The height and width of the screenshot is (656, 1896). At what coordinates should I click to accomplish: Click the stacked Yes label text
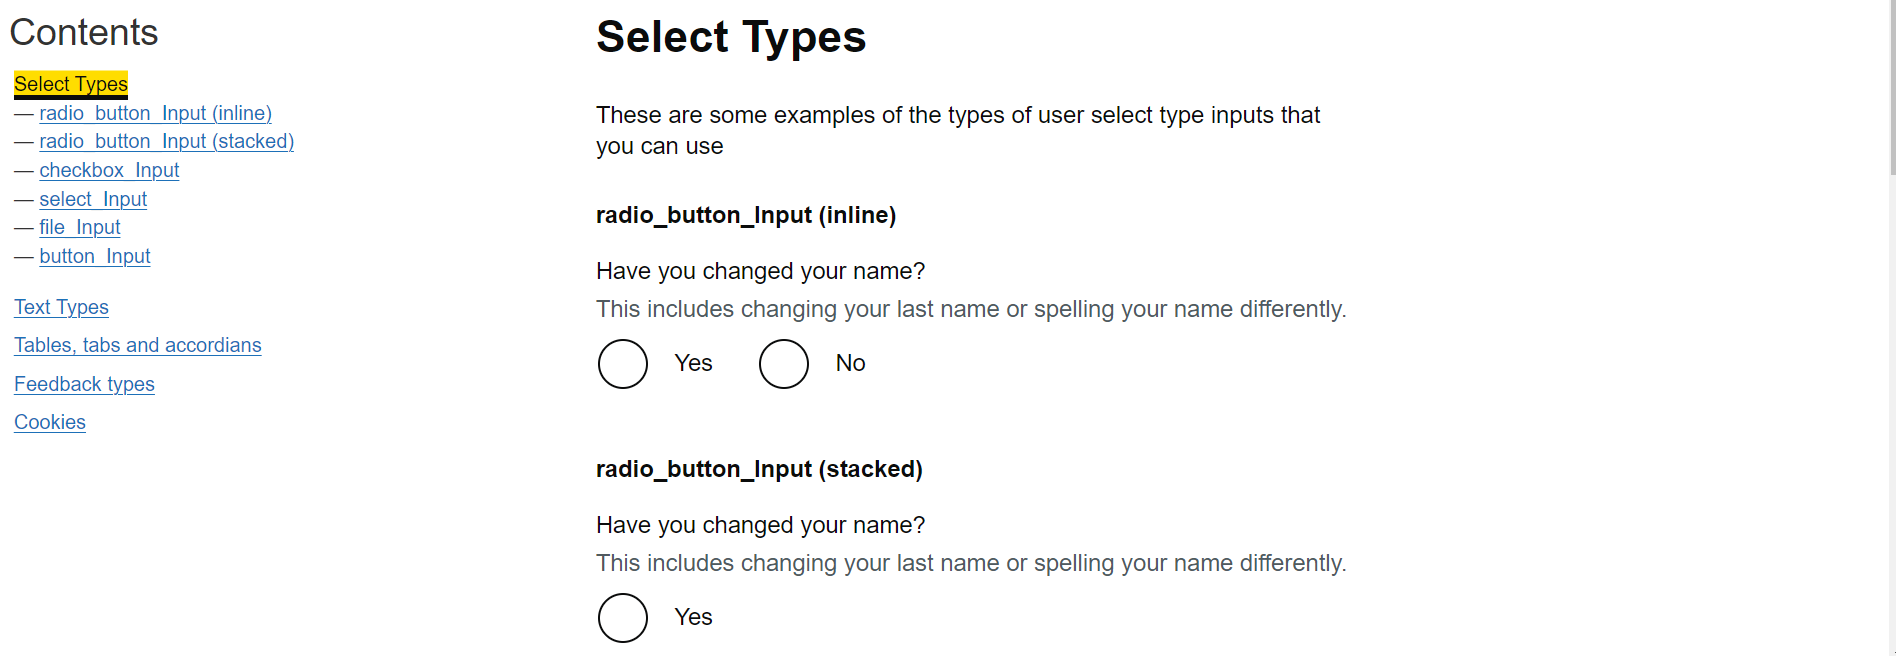click(x=693, y=617)
